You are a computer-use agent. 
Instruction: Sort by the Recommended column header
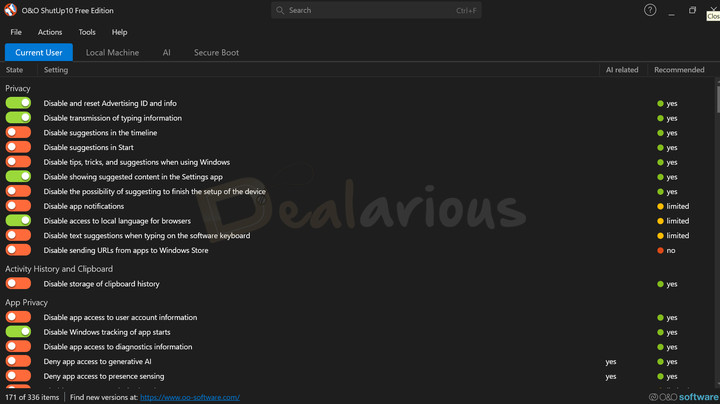pyautogui.click(x=679, y=70)
